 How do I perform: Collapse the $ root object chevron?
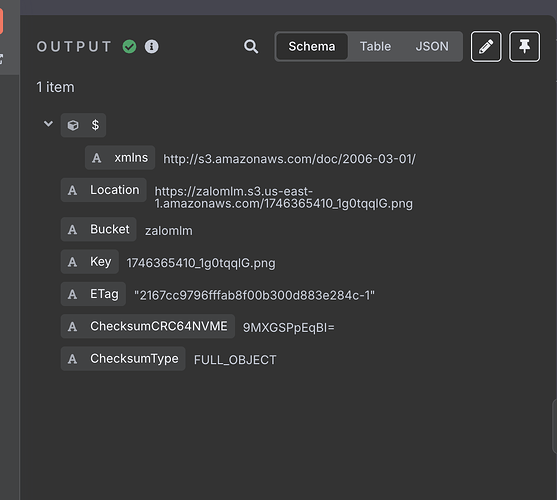48,124
